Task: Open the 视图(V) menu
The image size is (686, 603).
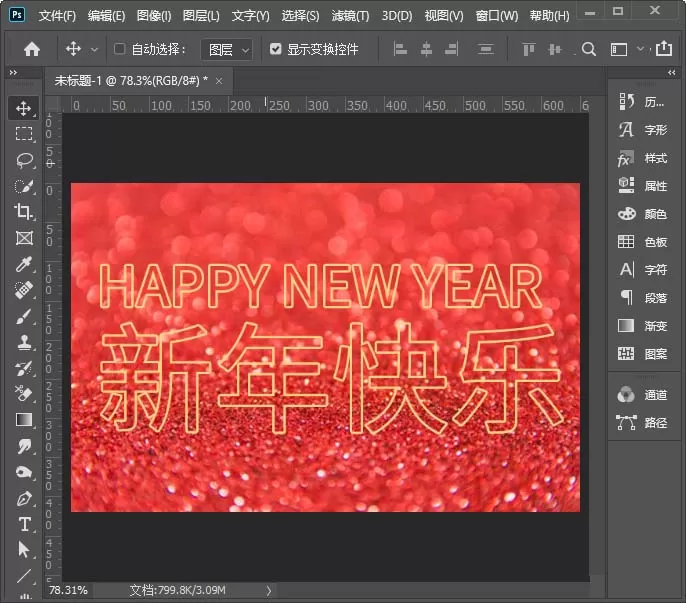Action: pos(444,16)
